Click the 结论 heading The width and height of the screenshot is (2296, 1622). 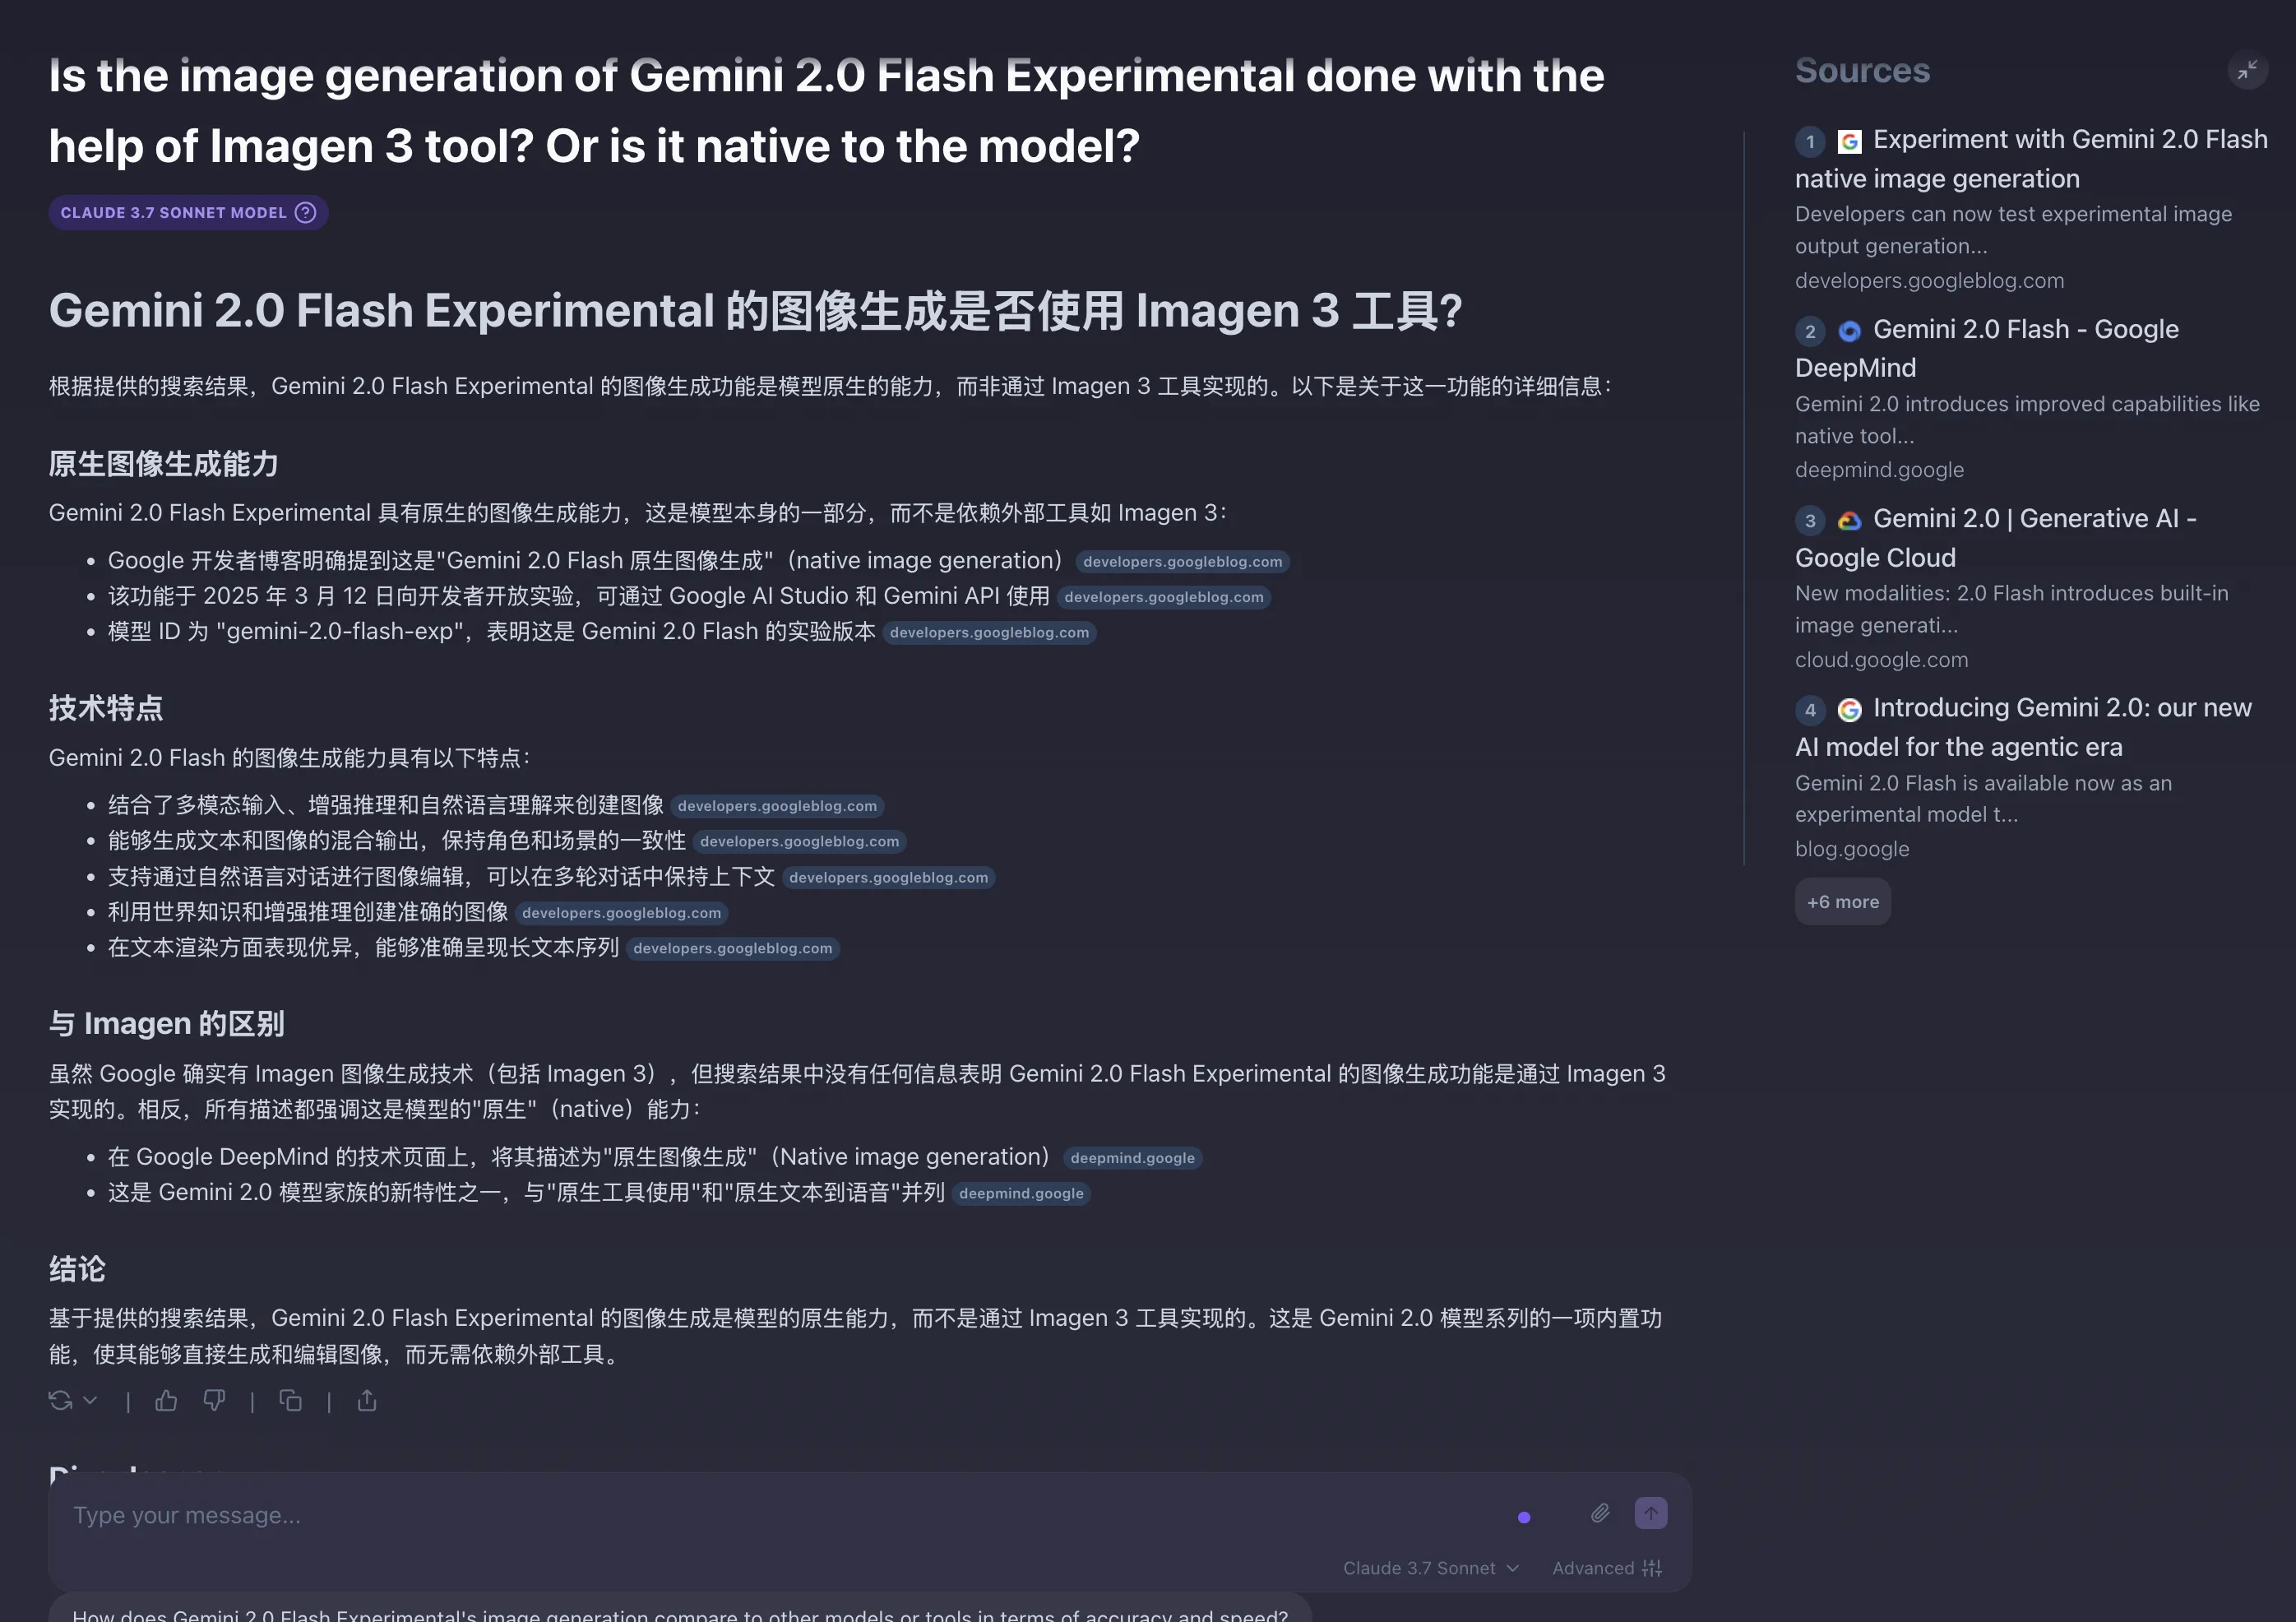pyautogui.click(x=77, y=1269)
